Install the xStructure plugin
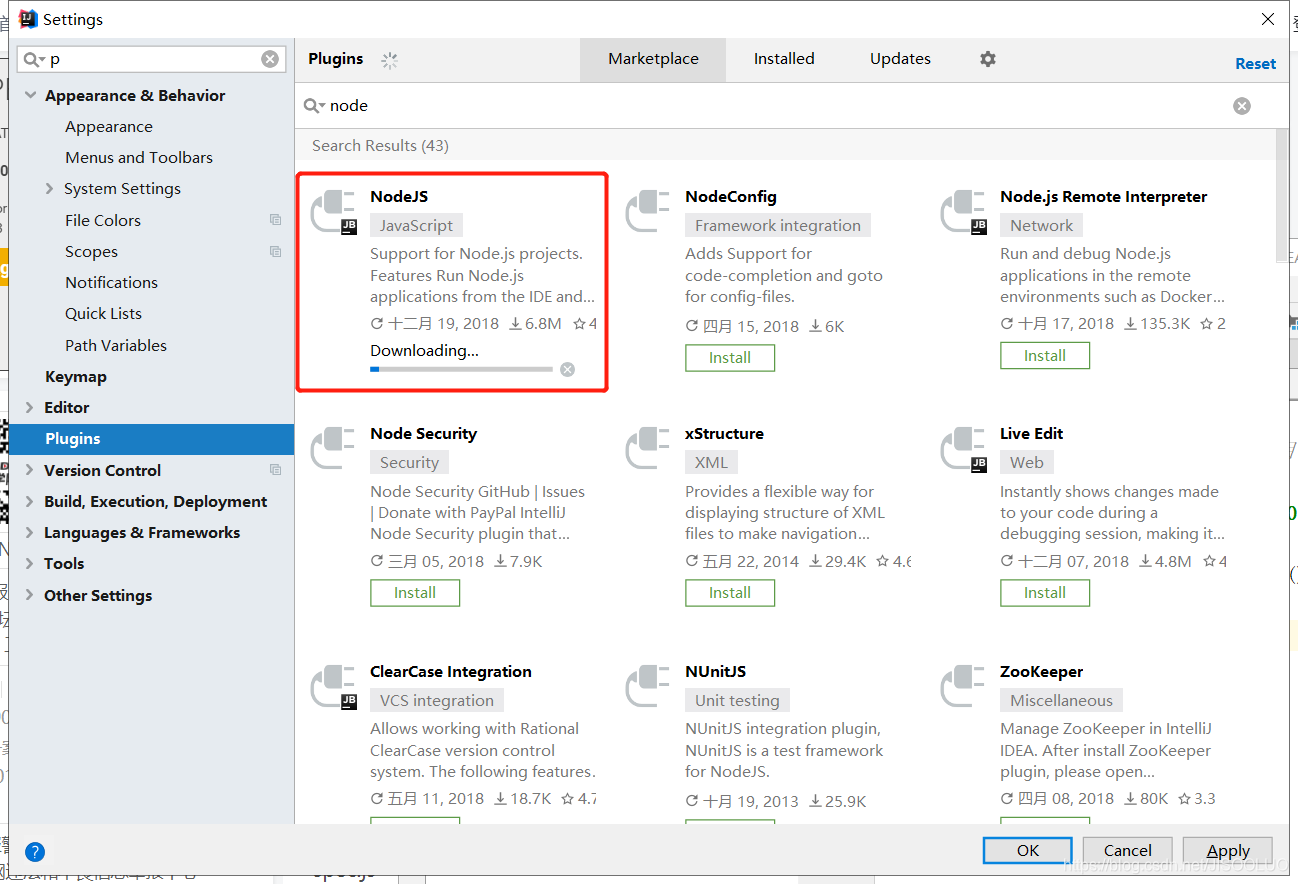Screen dimensions: 1298x884 pyautogui.click(x=730, y=593)
